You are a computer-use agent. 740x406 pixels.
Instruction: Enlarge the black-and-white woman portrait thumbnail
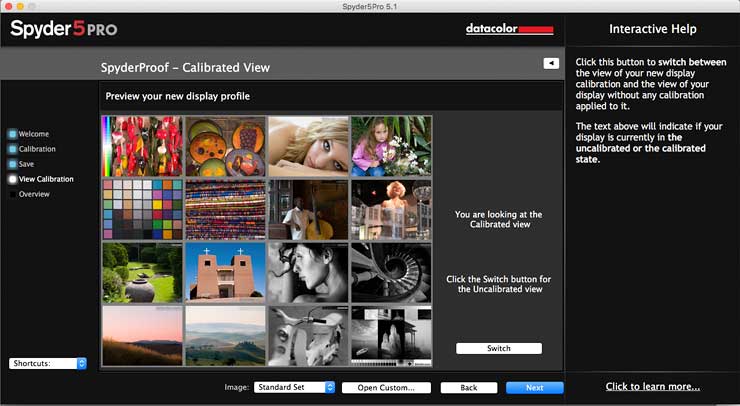coord(309,273)
